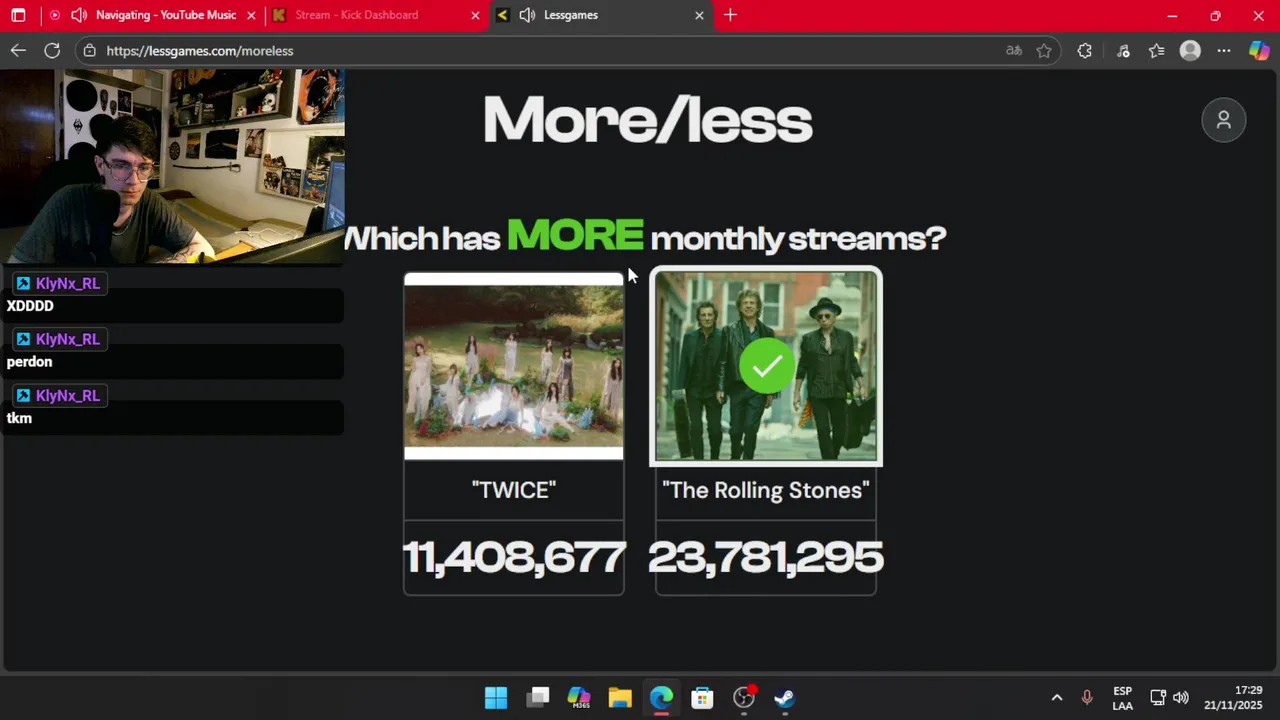The width and height of the screenshot is (1280, 720).
Task: Click the site information lock icon
Action: 90,50
